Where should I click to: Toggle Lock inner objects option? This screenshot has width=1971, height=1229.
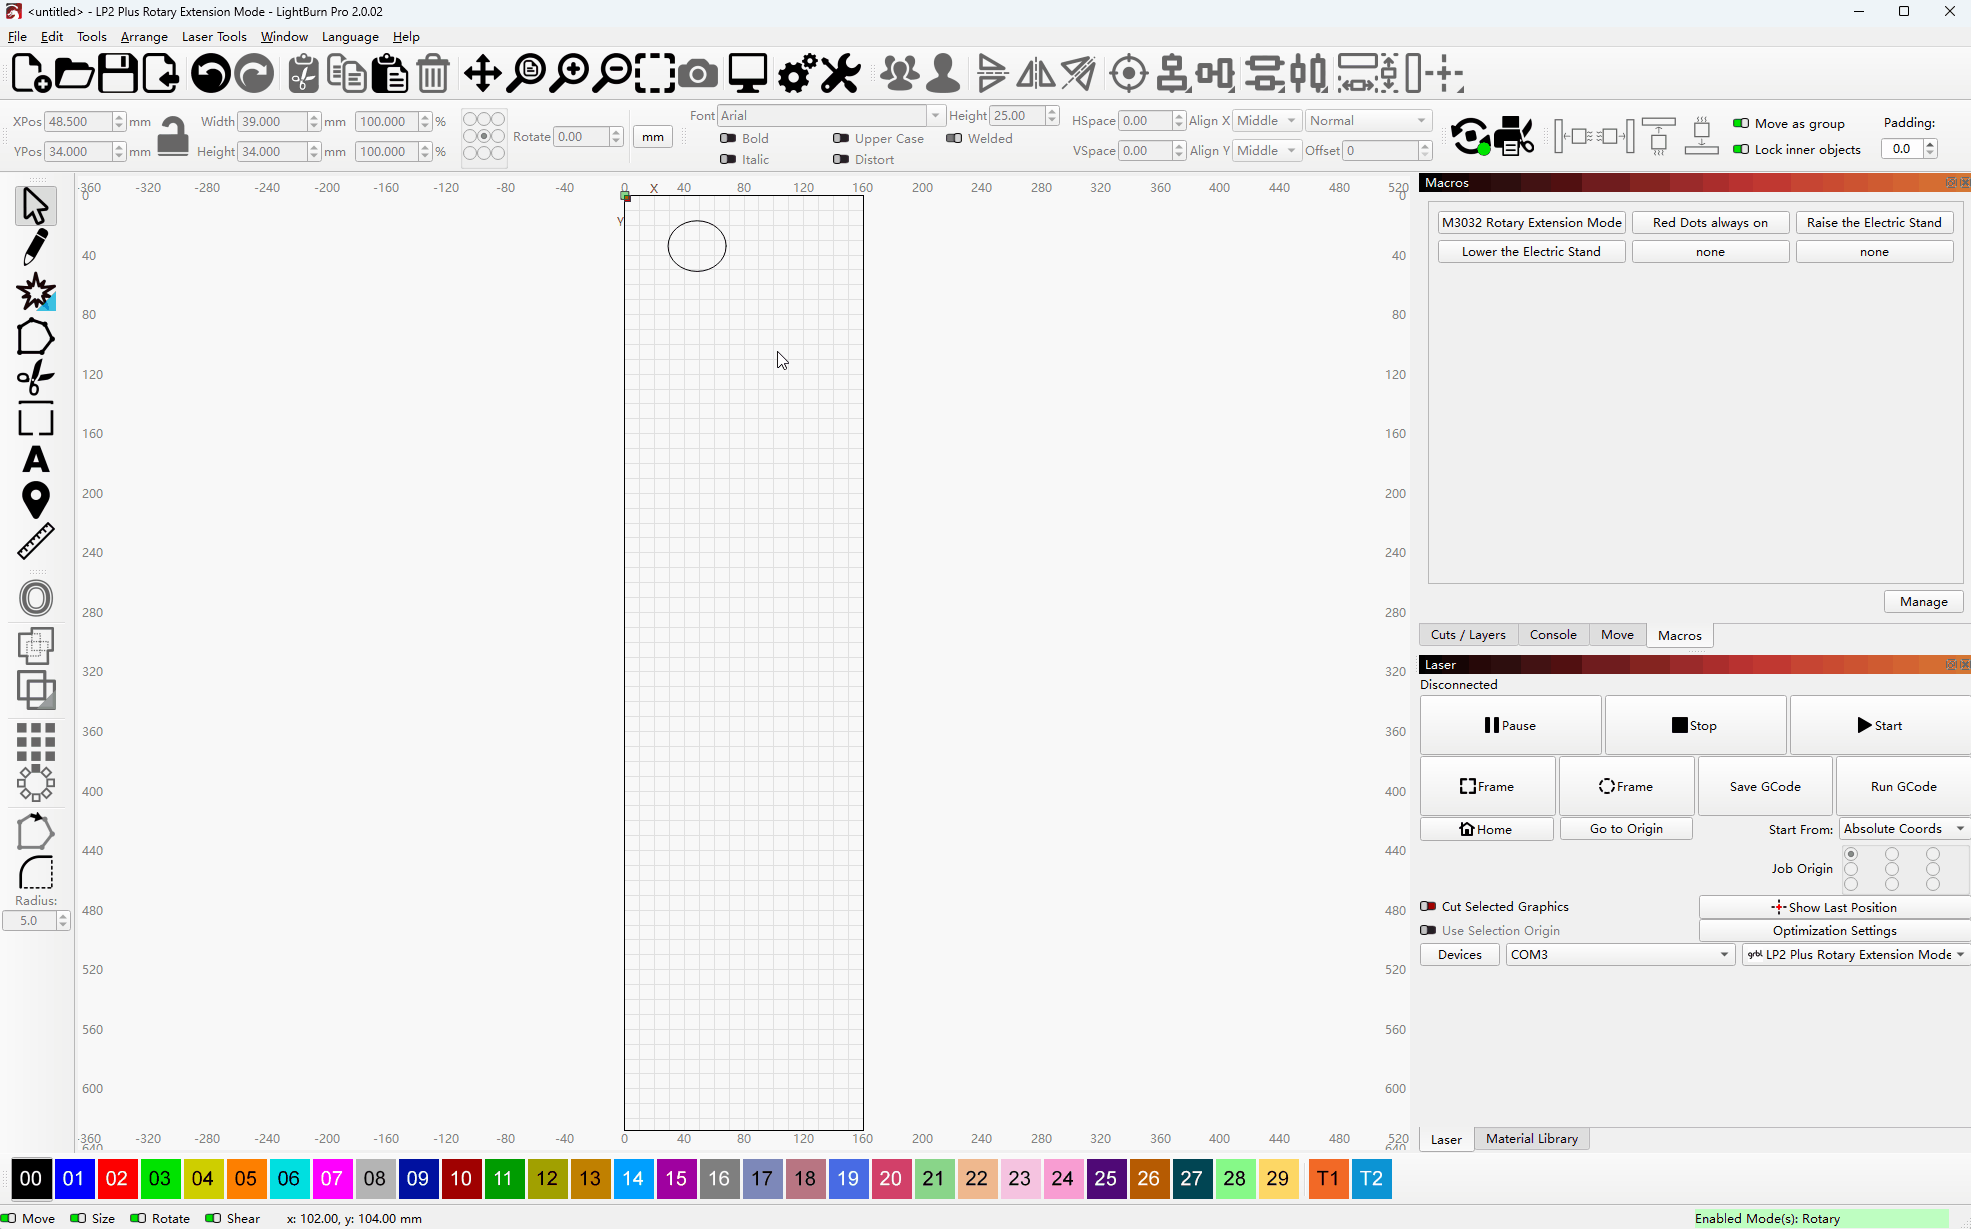(x=1741, y=149)
